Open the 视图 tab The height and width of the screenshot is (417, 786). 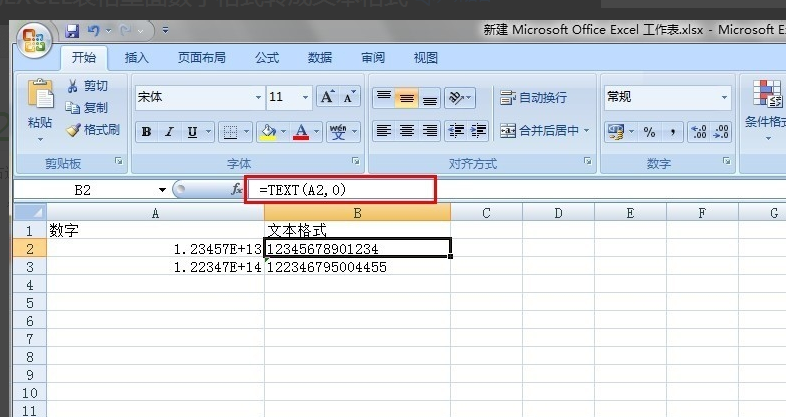426,58
